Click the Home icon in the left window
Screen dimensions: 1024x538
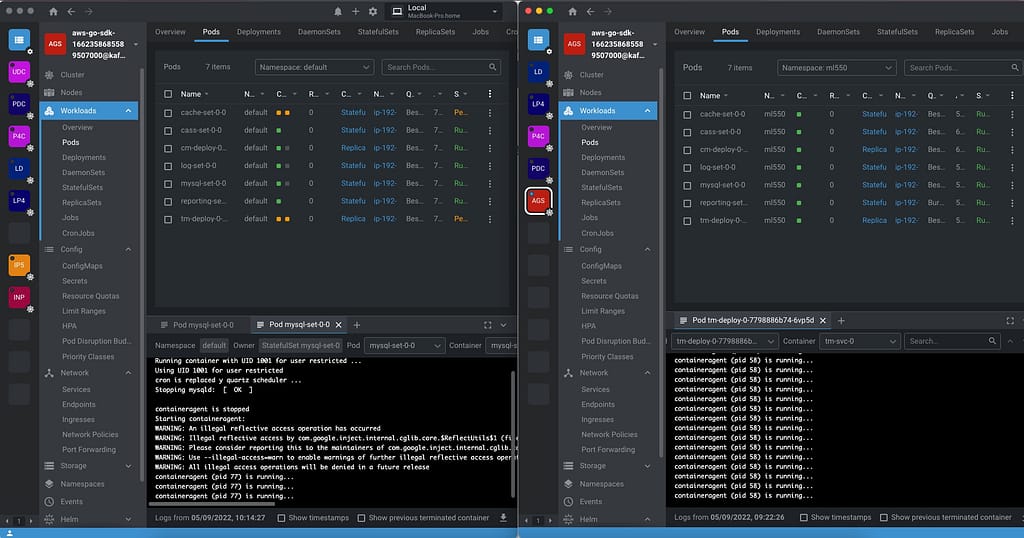click(x=54, y=11)
